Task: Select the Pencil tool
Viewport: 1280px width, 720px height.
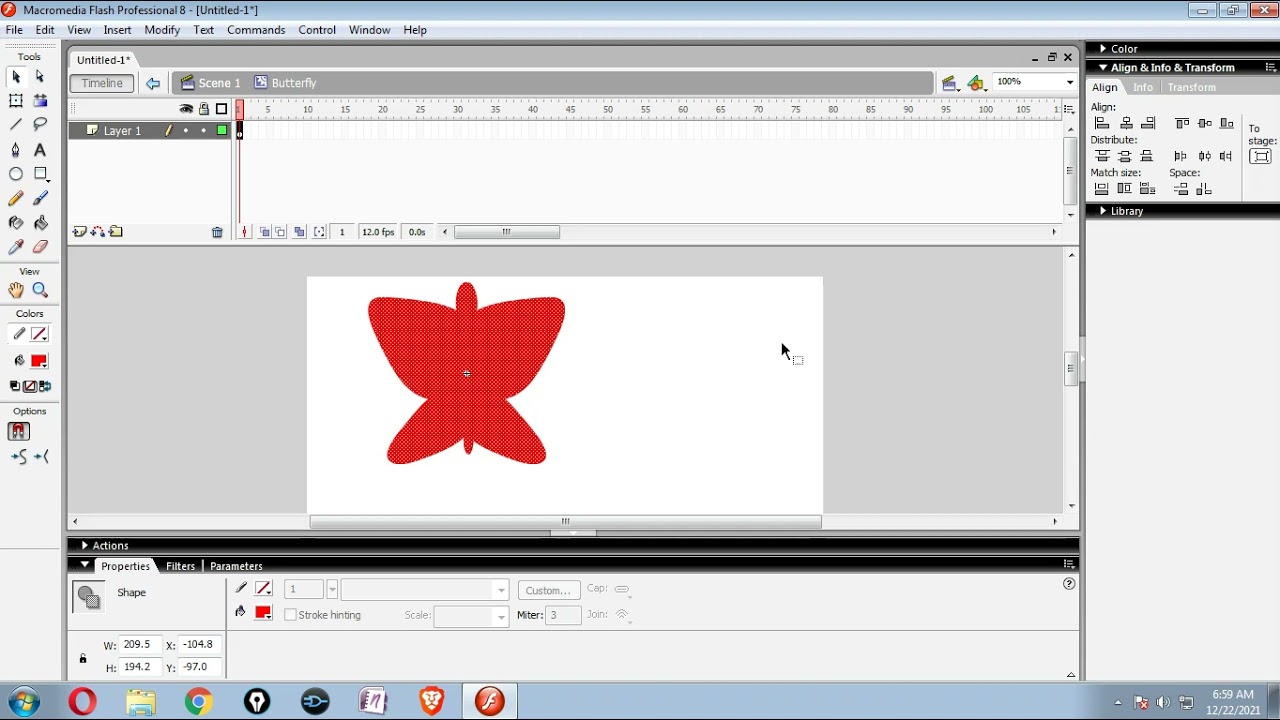Action: pyautogui.click(x=16, y=199)
